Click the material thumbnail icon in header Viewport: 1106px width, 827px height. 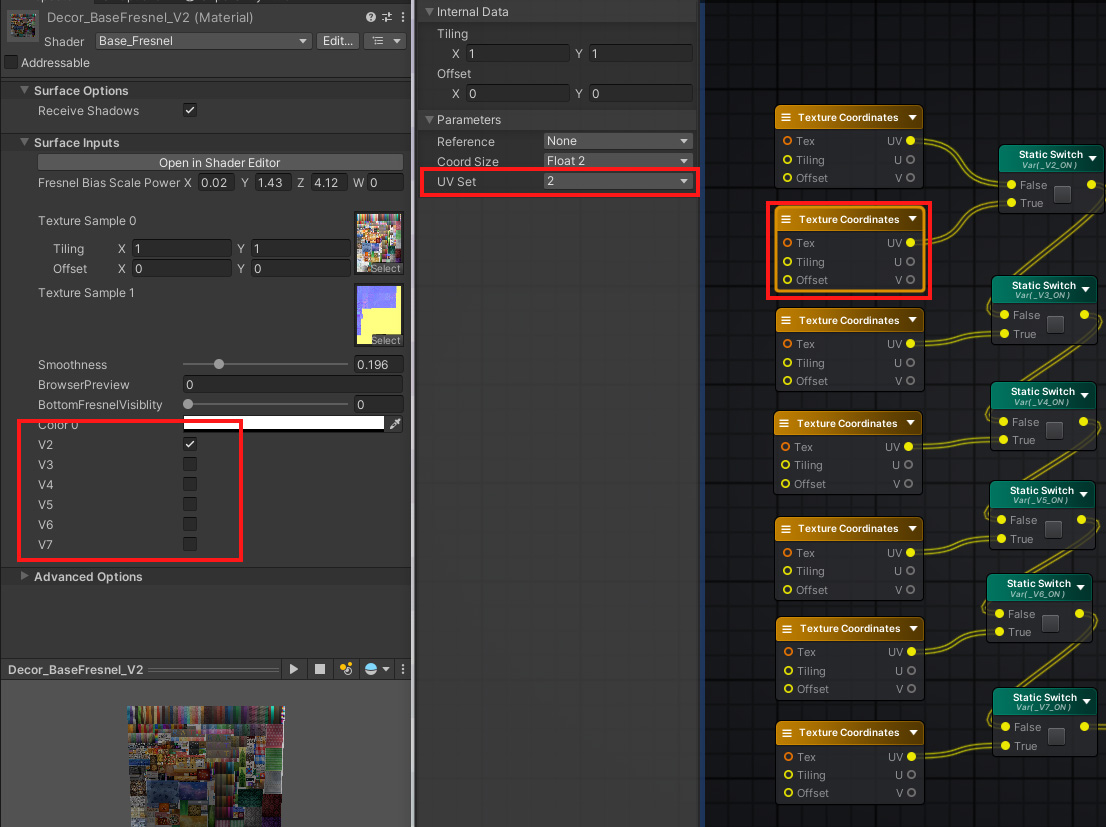(23, 25)
